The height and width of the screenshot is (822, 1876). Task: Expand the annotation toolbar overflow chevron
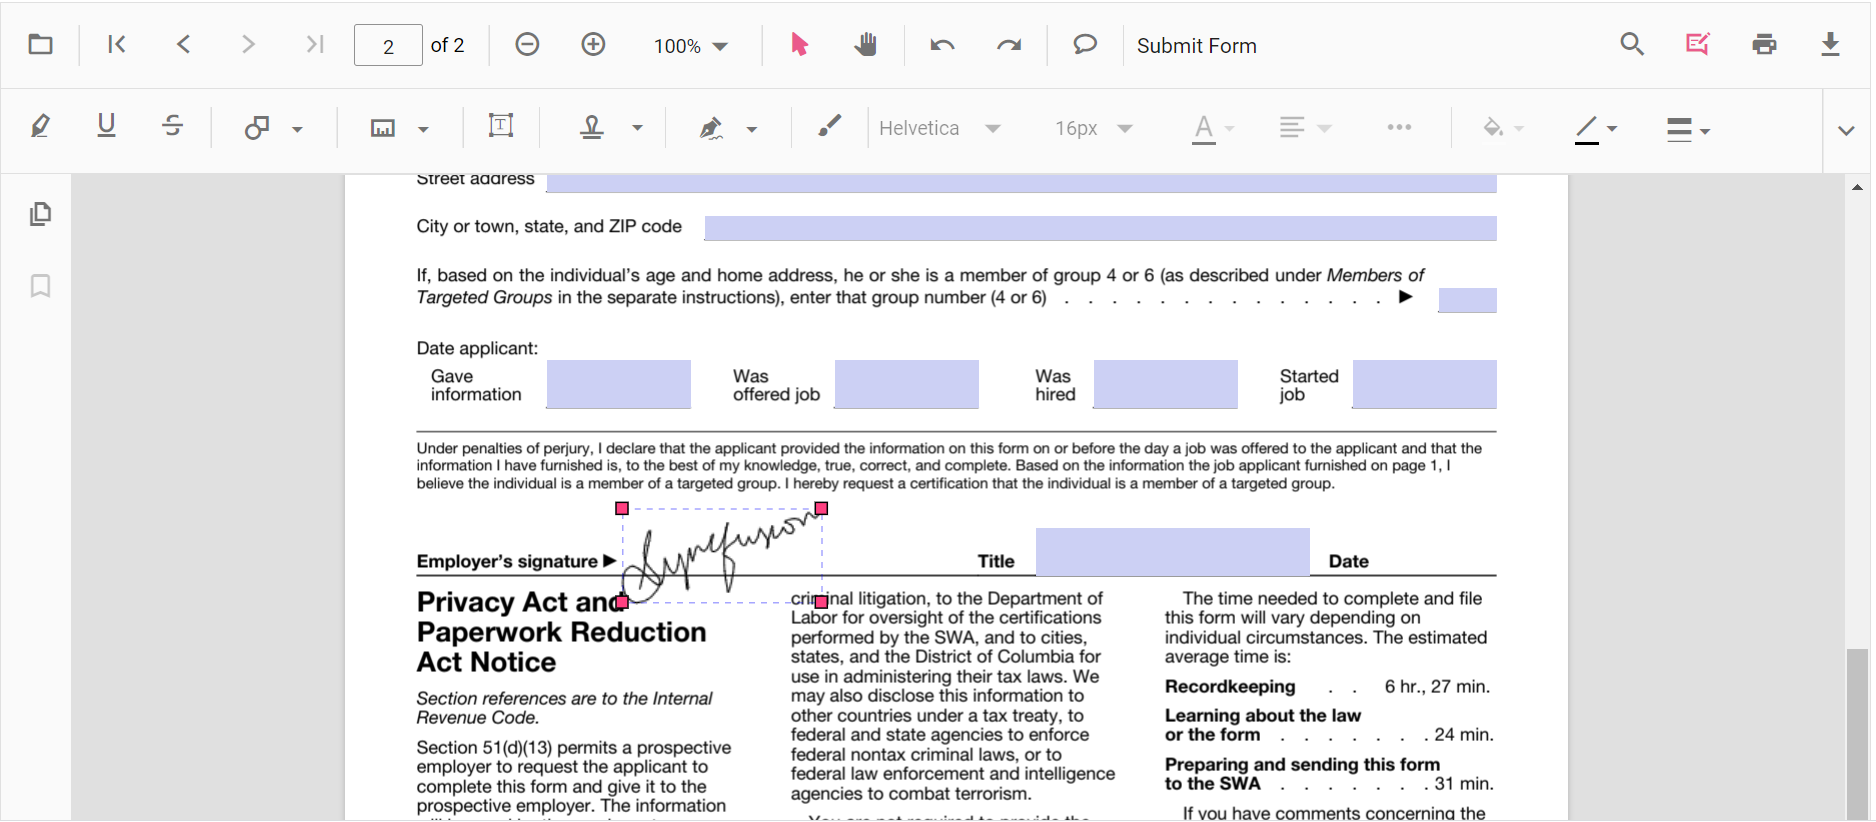[x=1846, y=130]
